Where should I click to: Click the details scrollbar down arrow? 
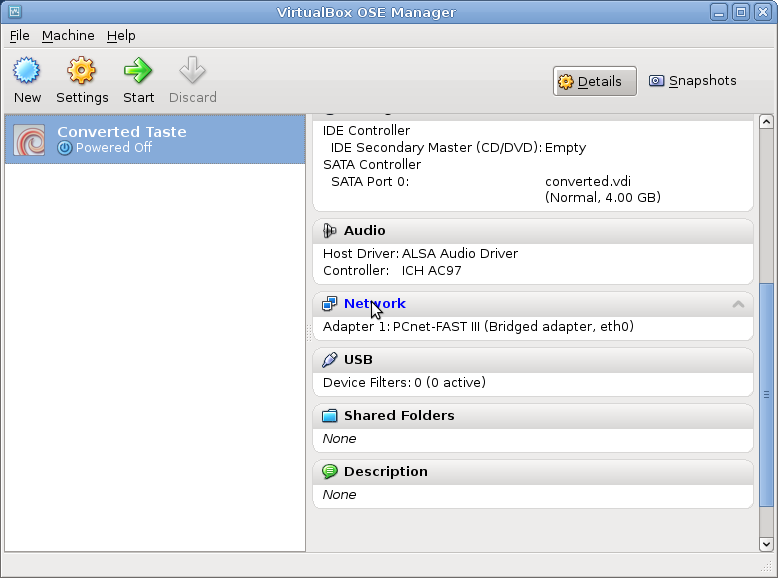pos(766,544)
